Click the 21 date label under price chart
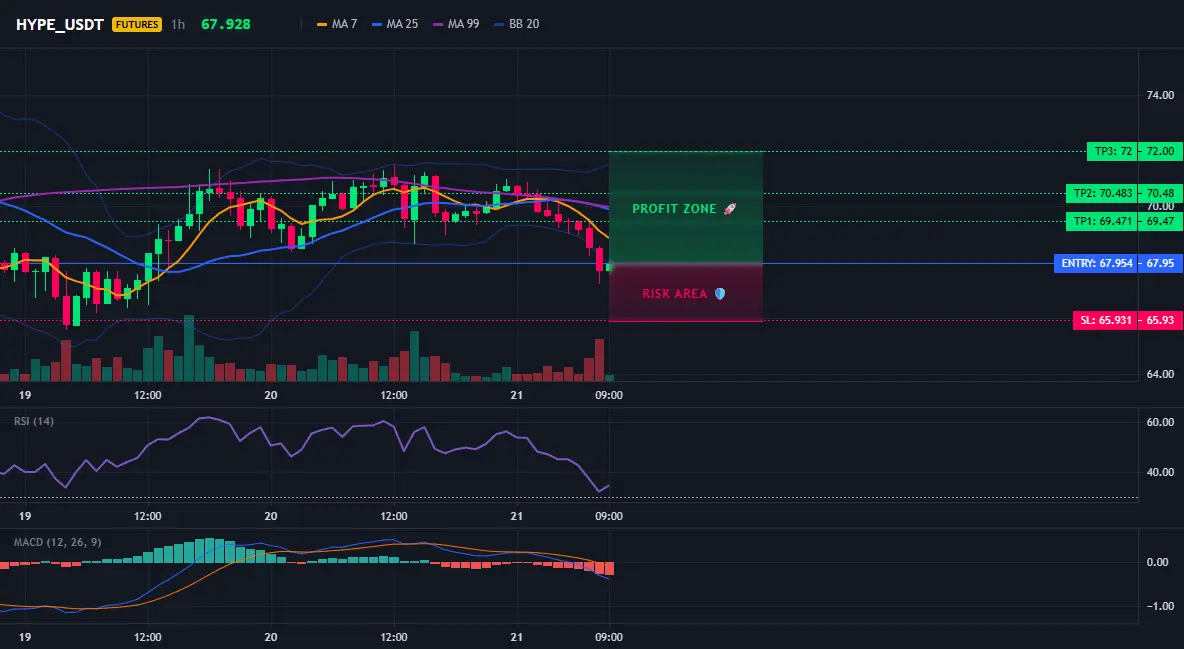The width and height of the screenshot is (1184, 649). (516, 395)
